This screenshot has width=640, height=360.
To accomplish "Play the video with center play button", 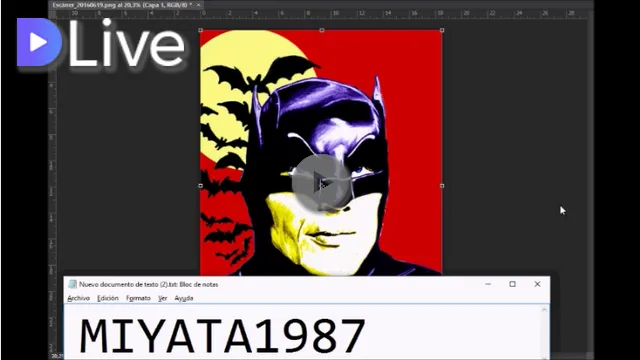I will (x=322, y=183).
